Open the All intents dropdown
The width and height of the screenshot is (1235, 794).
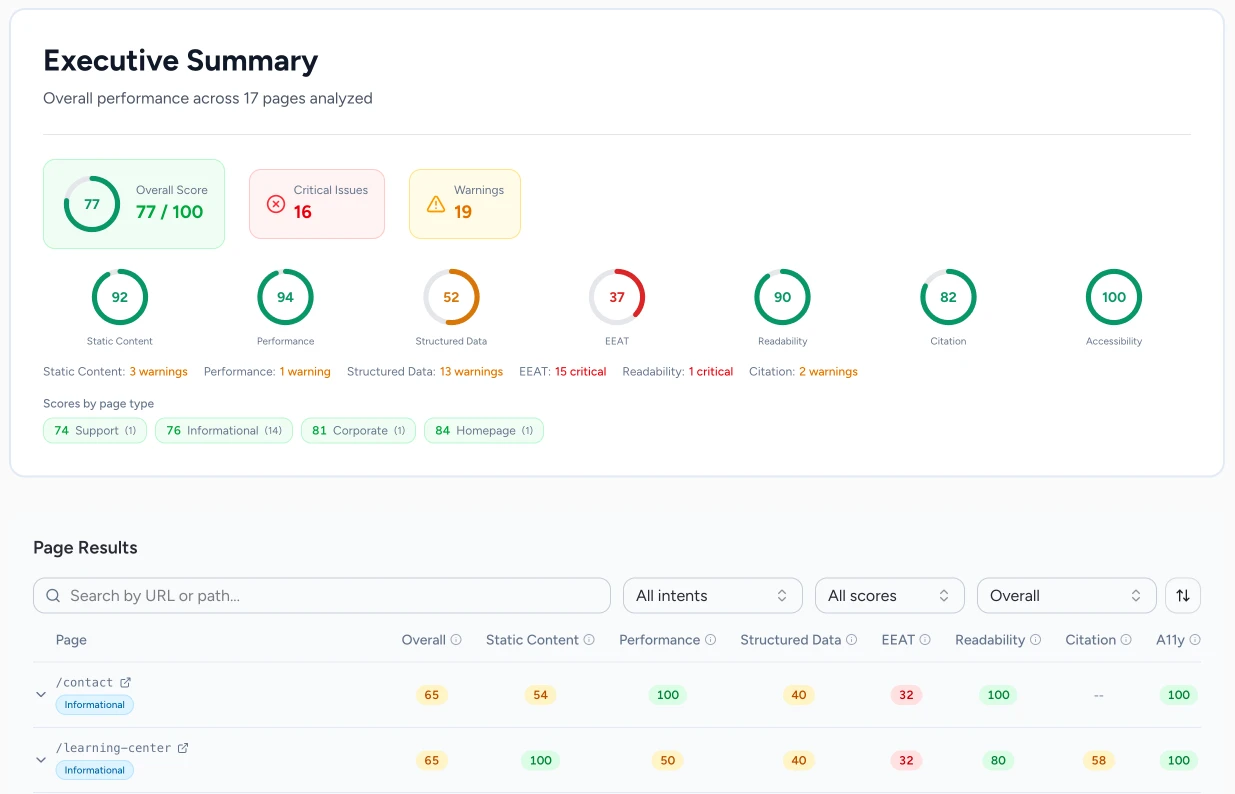(712, 595)
